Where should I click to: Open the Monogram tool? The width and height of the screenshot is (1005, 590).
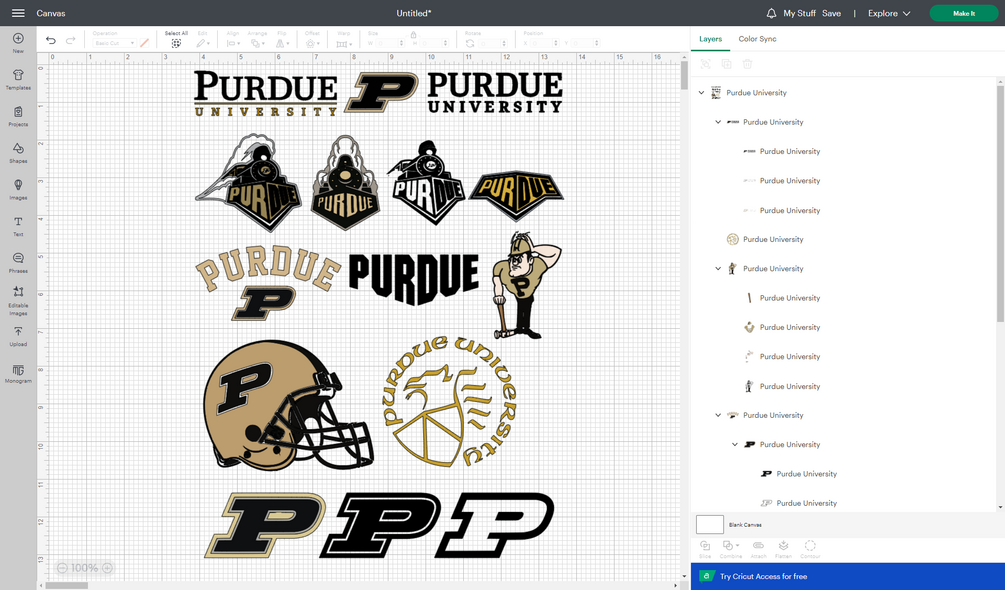point(18,373)
